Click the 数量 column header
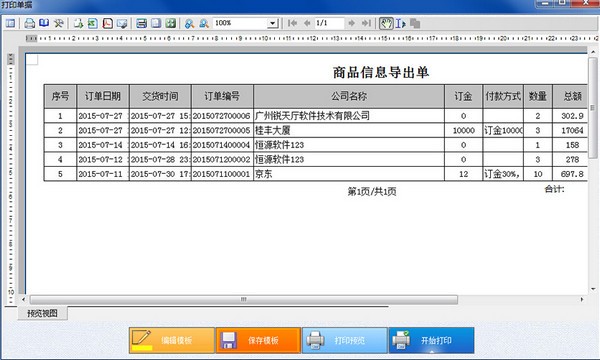 tap(538, 96)
